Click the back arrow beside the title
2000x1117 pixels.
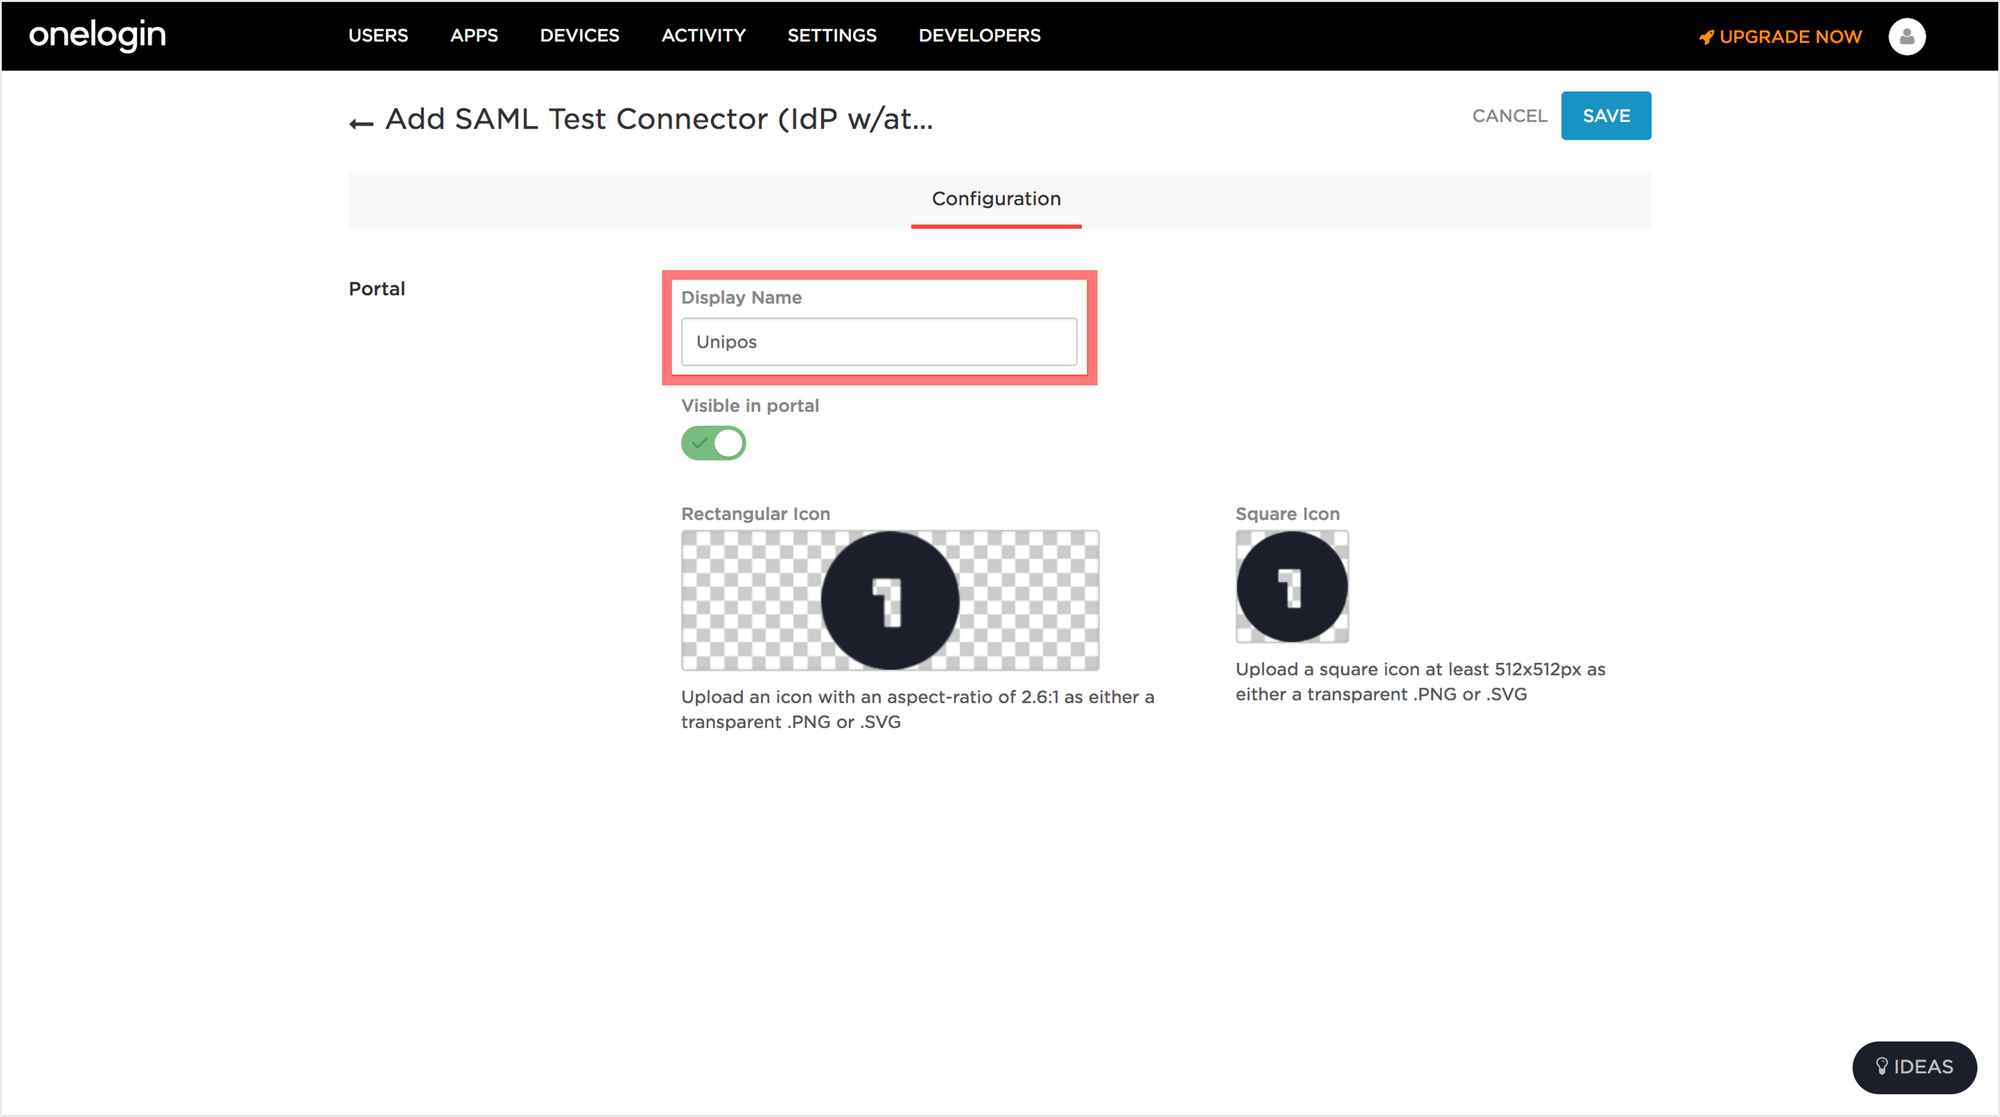[x=361, y=123]
